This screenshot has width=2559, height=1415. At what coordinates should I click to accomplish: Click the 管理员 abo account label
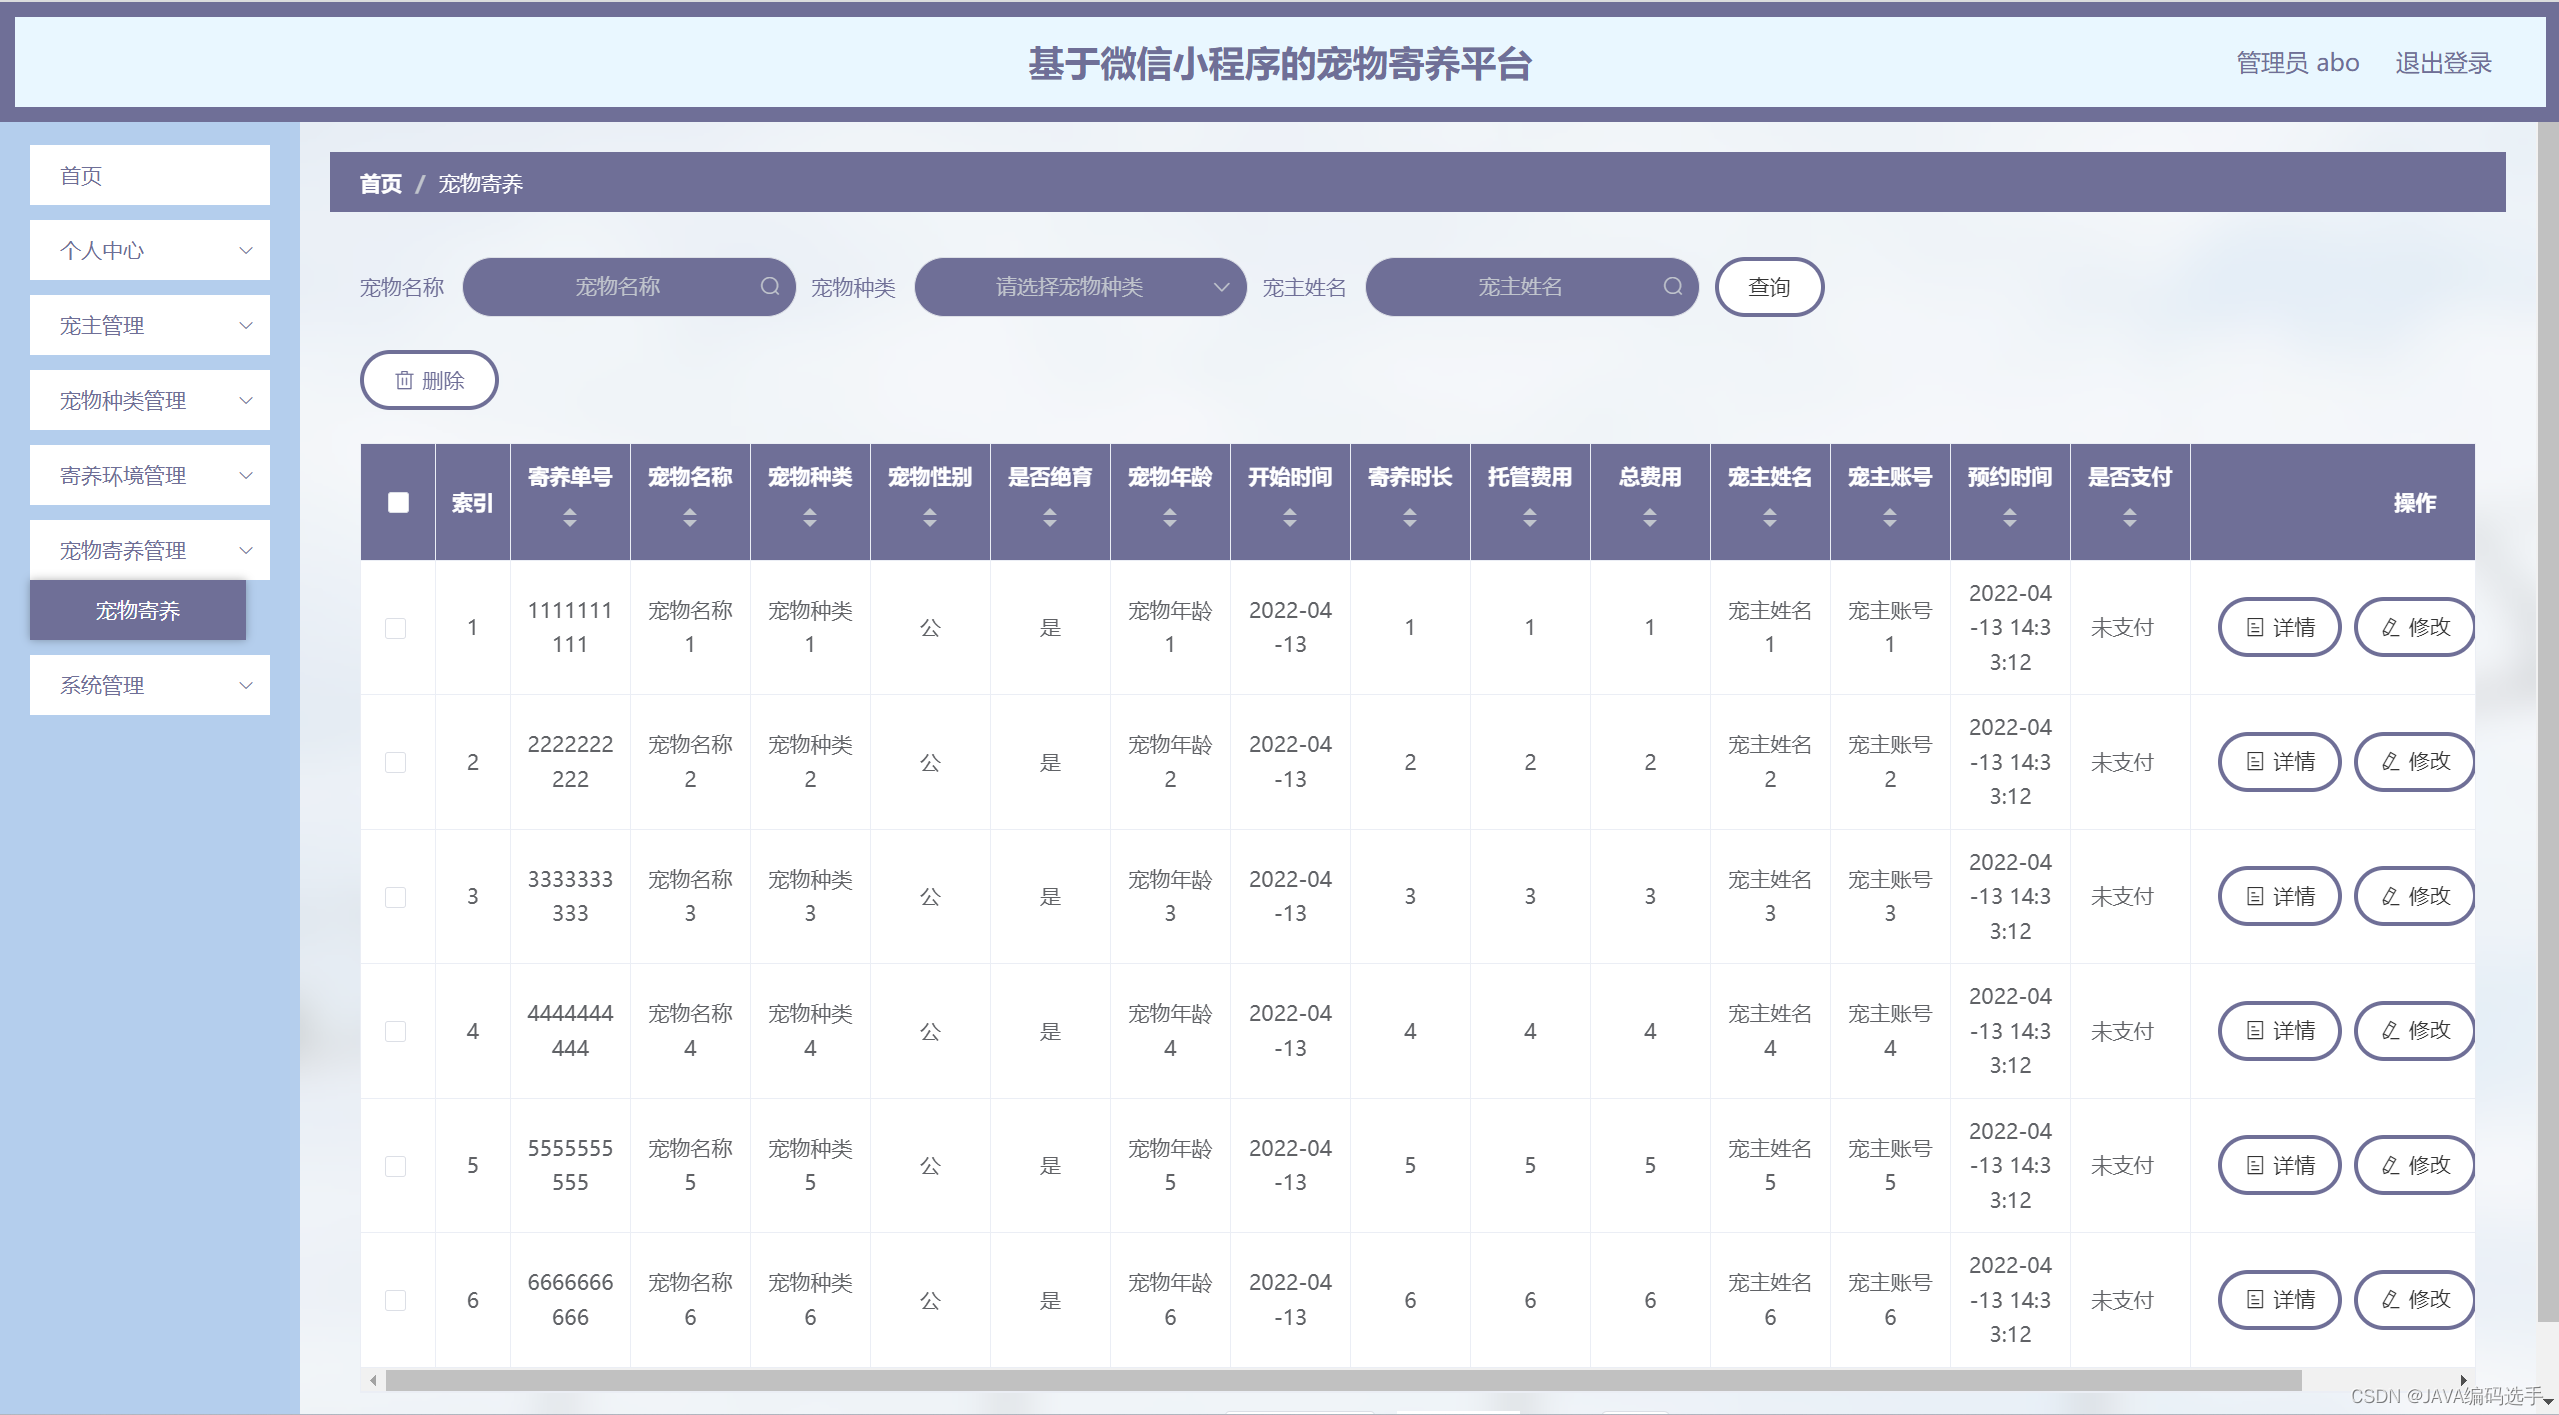[x=2297, y=63]
